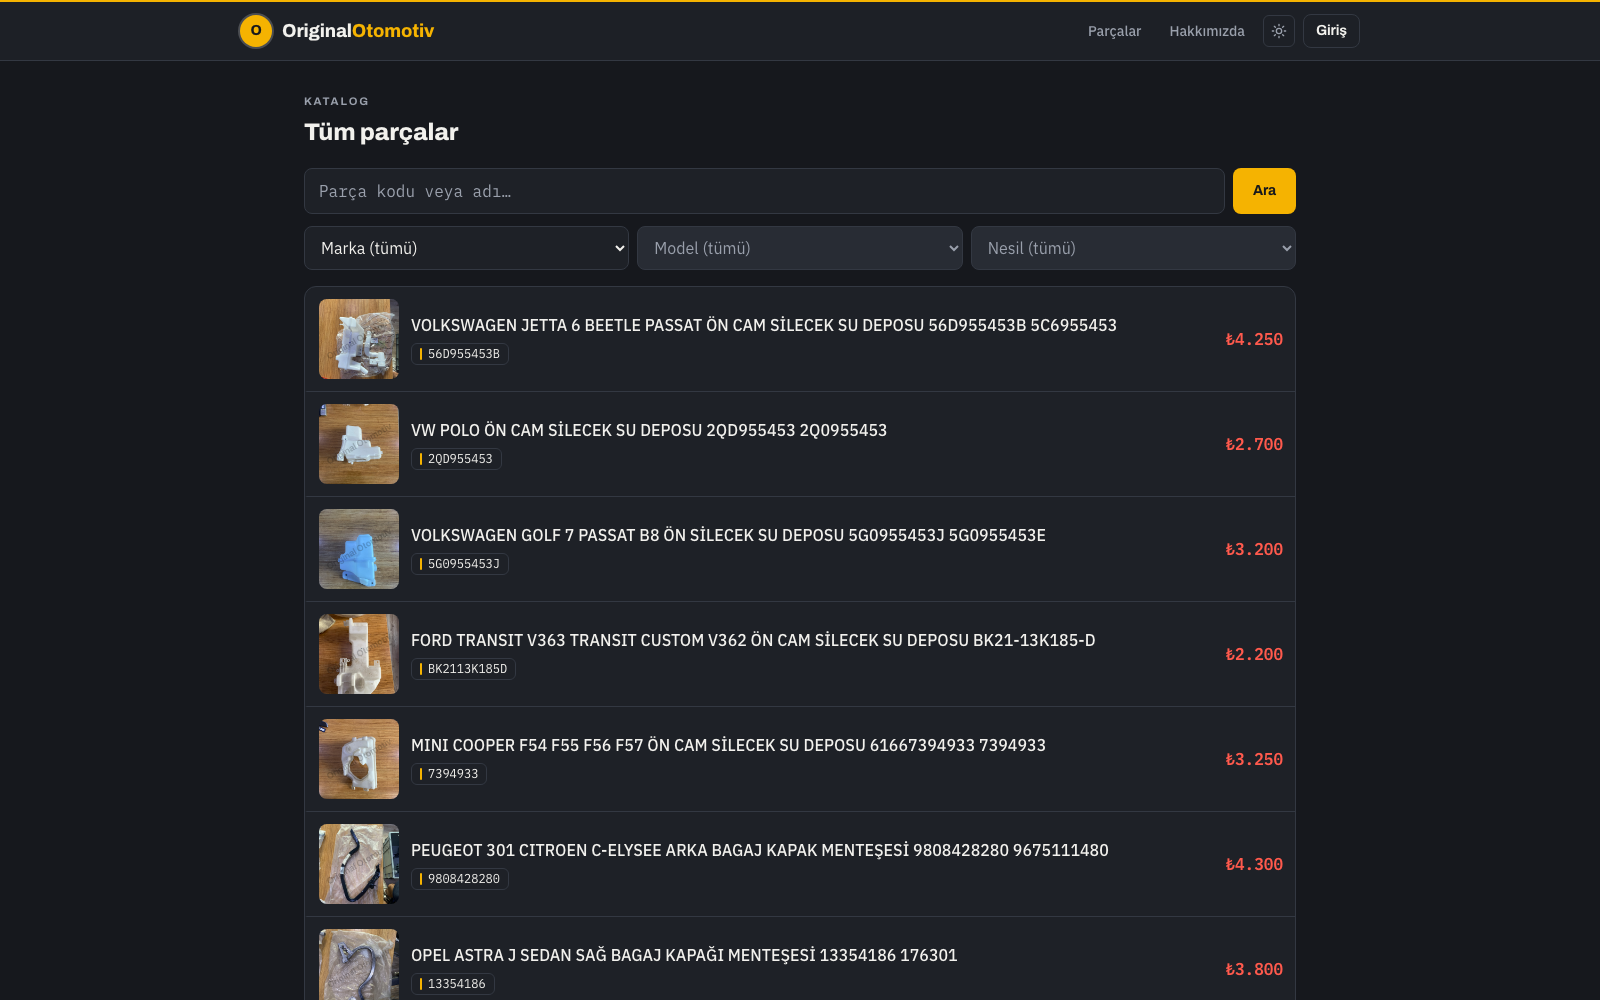
Task: Expand the Nesil (tümü) dropdown
Action: click(1133, 248)
